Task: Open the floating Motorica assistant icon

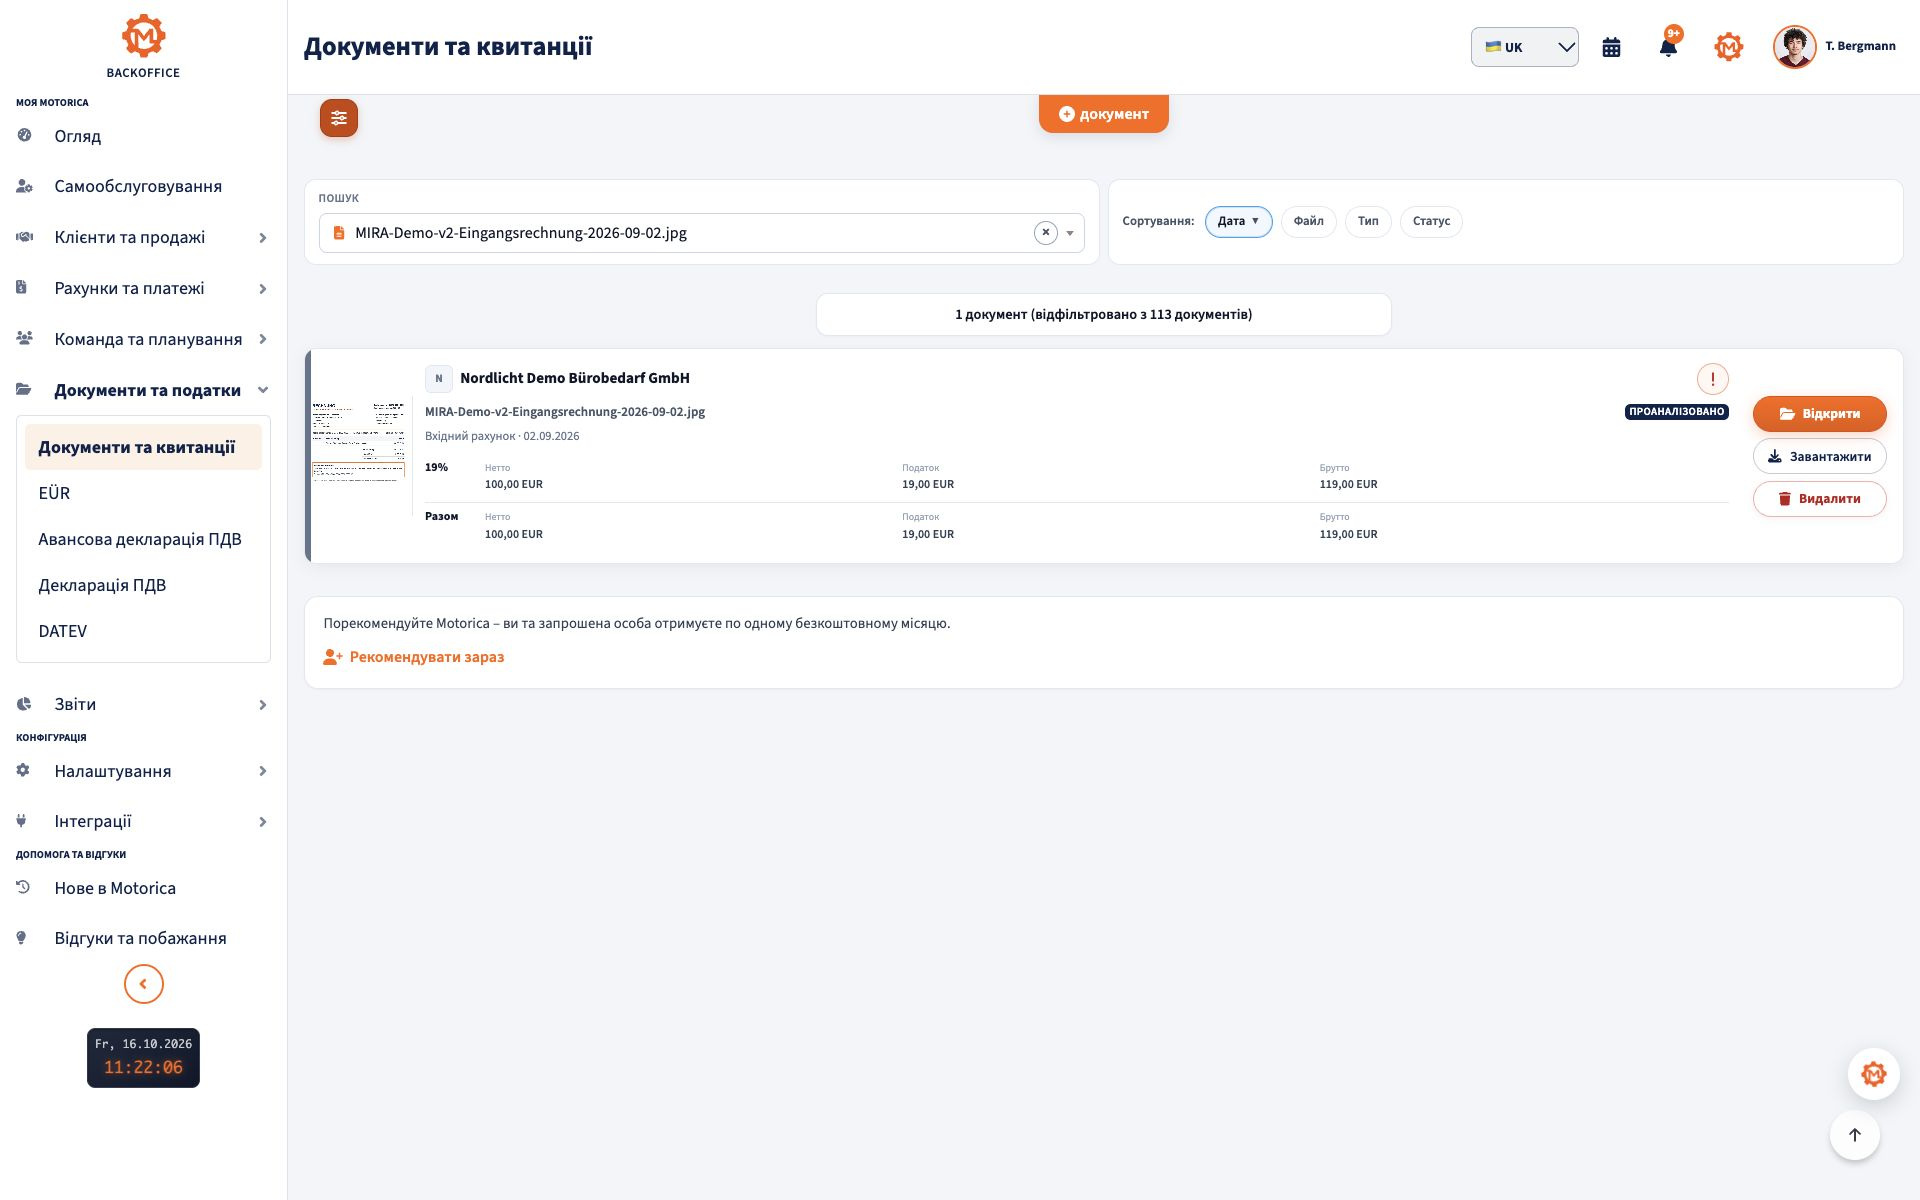Action: point(1873,1074)
